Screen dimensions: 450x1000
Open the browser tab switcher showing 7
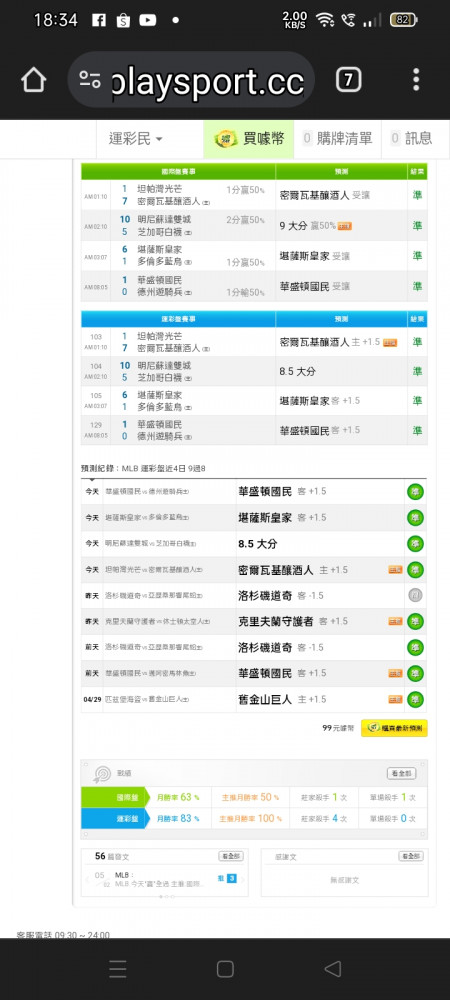pos(349,80)
